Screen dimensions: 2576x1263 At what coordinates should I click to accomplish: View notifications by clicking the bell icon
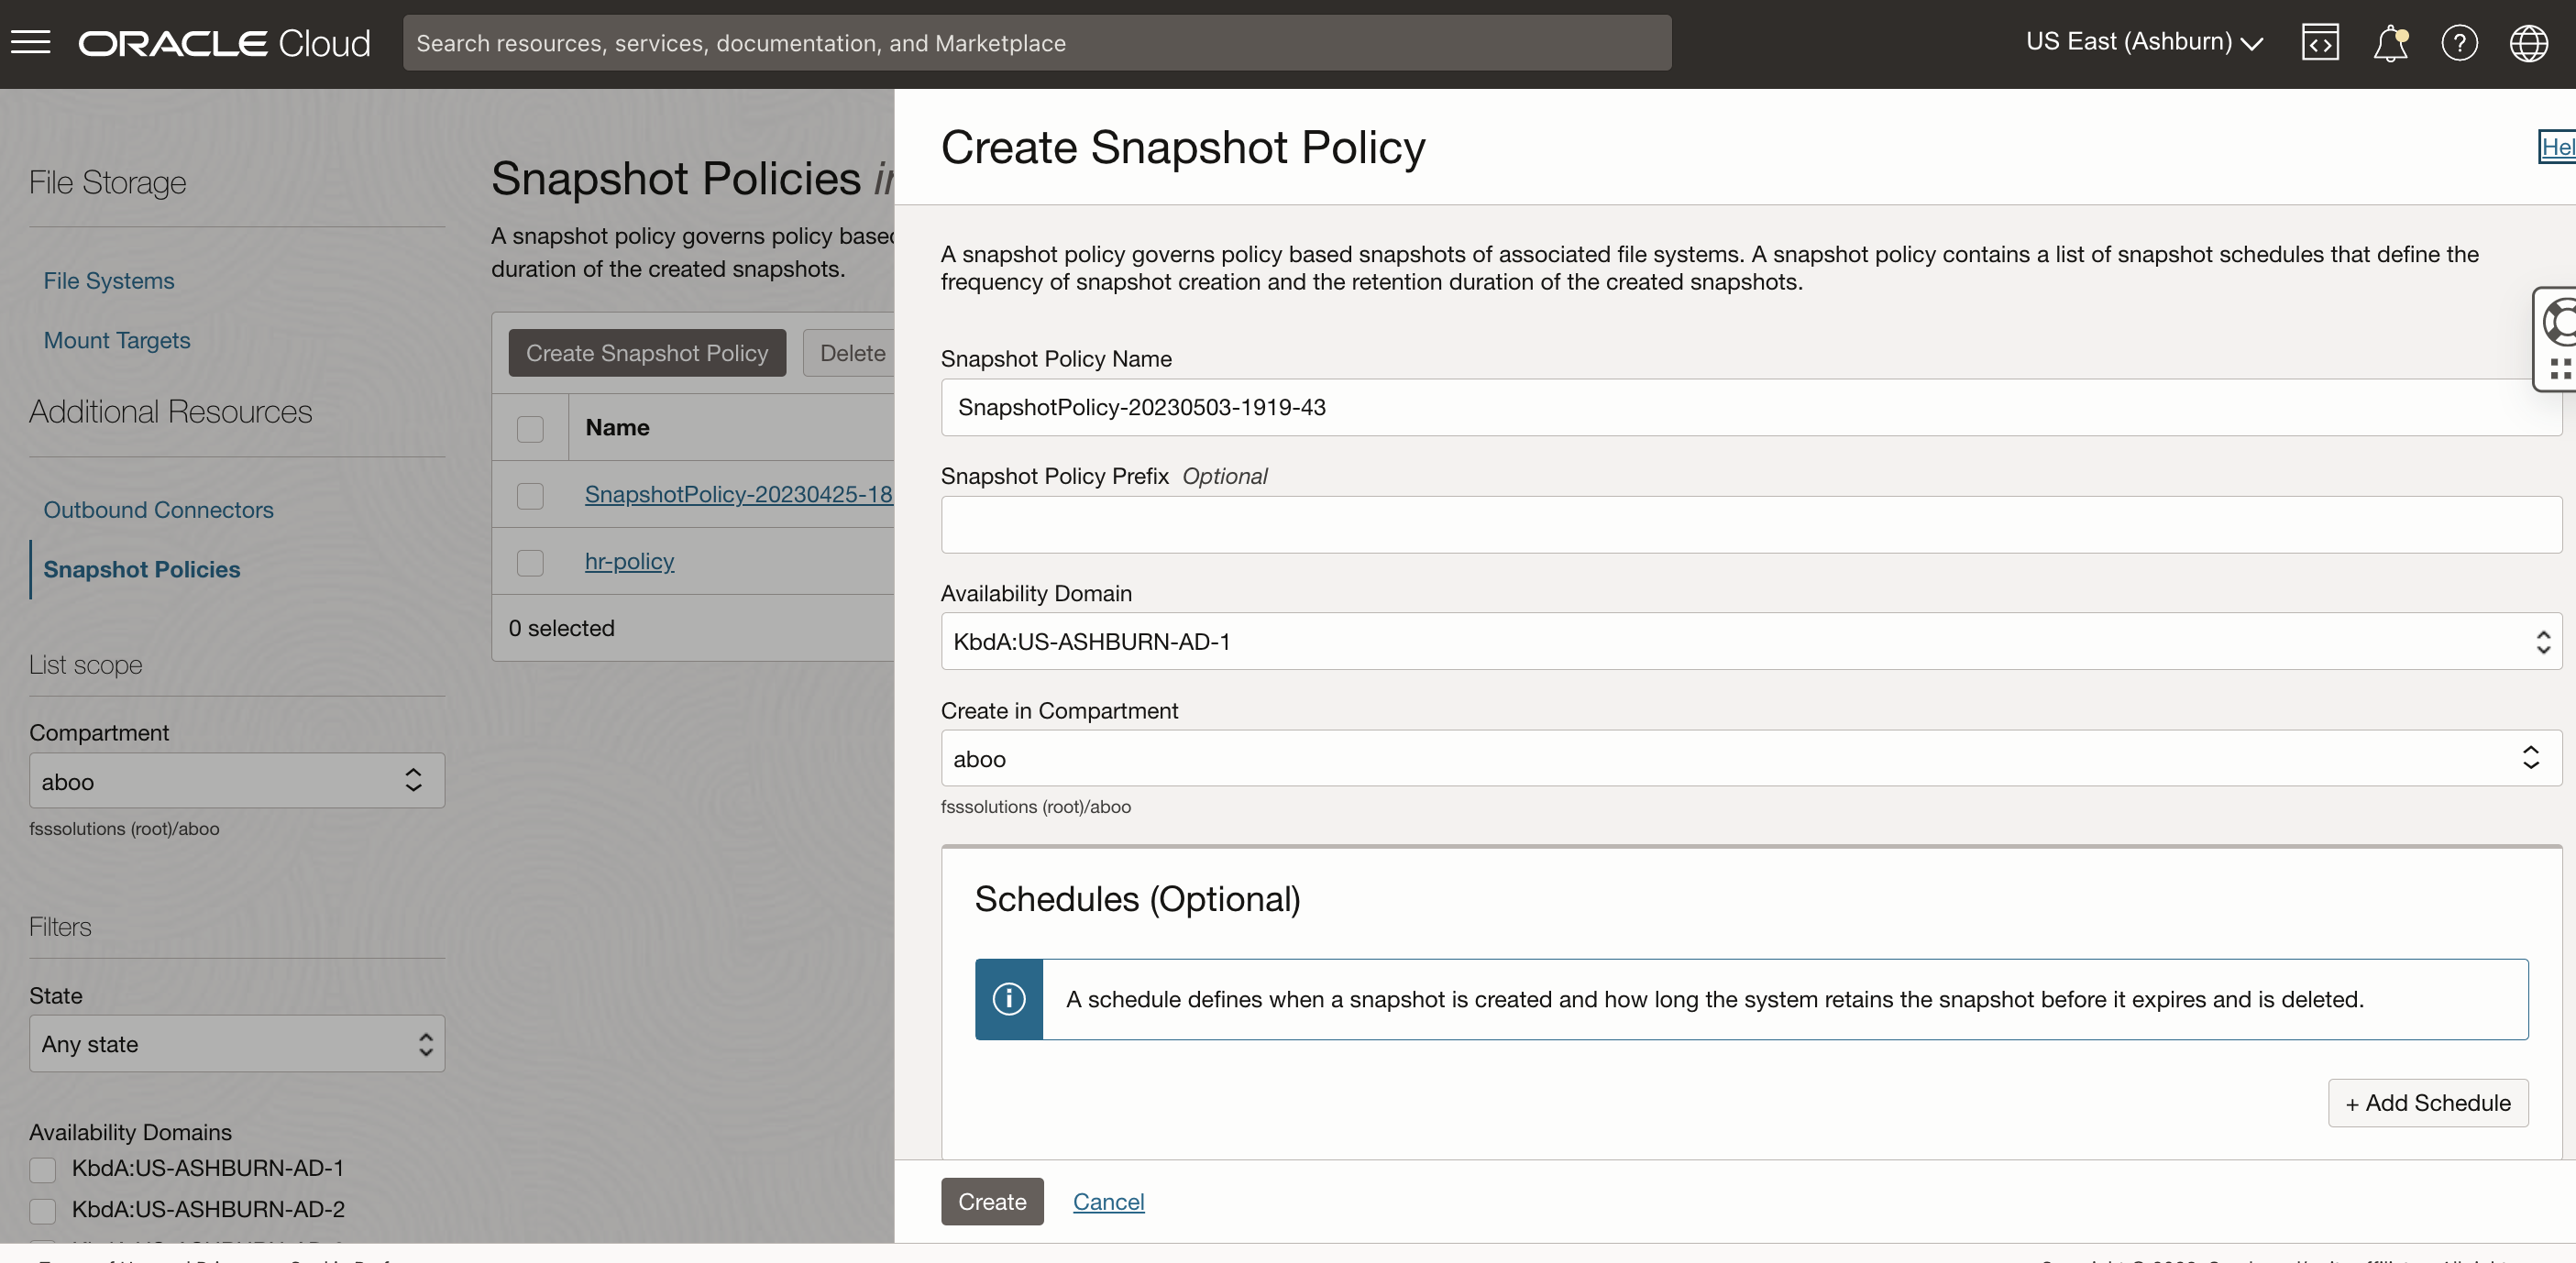(x=2391, y=42)
